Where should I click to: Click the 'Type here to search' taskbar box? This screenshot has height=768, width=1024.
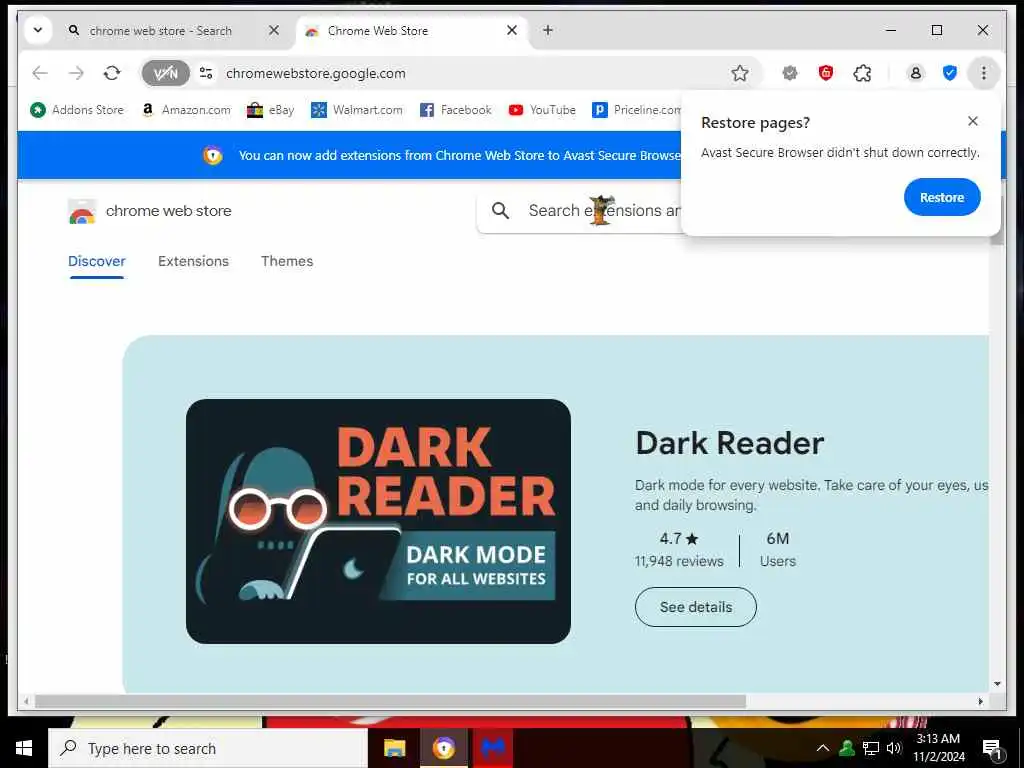(208, 748)
